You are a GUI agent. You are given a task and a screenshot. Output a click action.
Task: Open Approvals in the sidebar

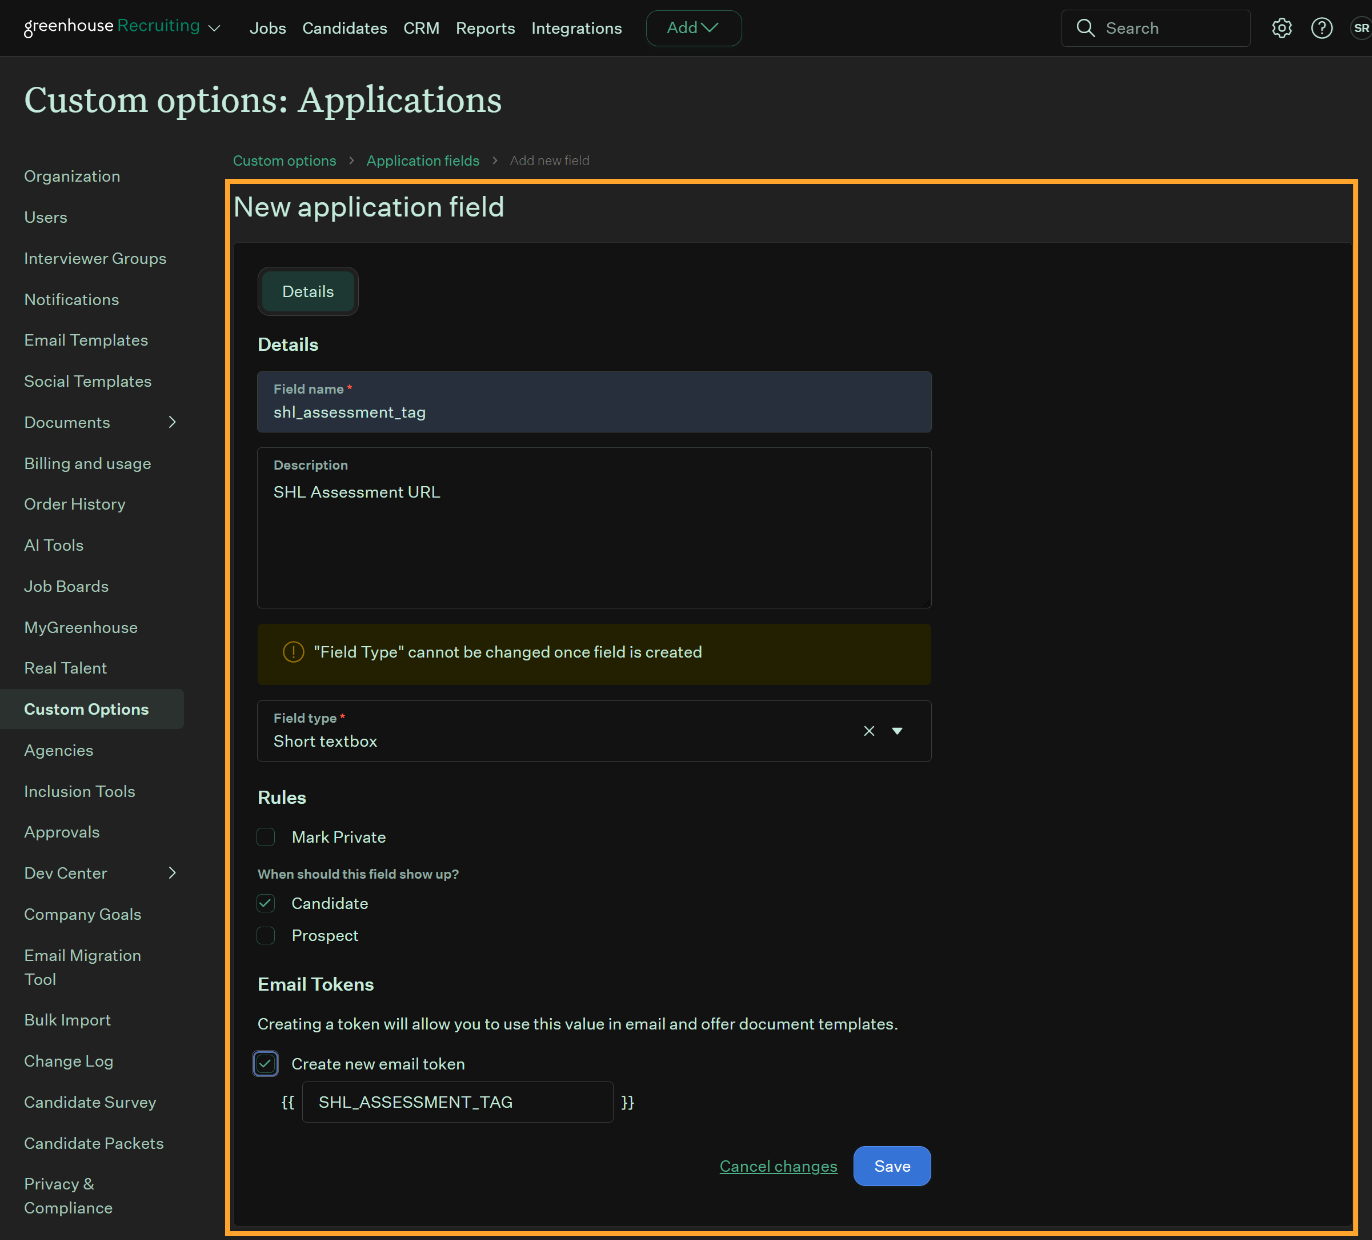62,832
